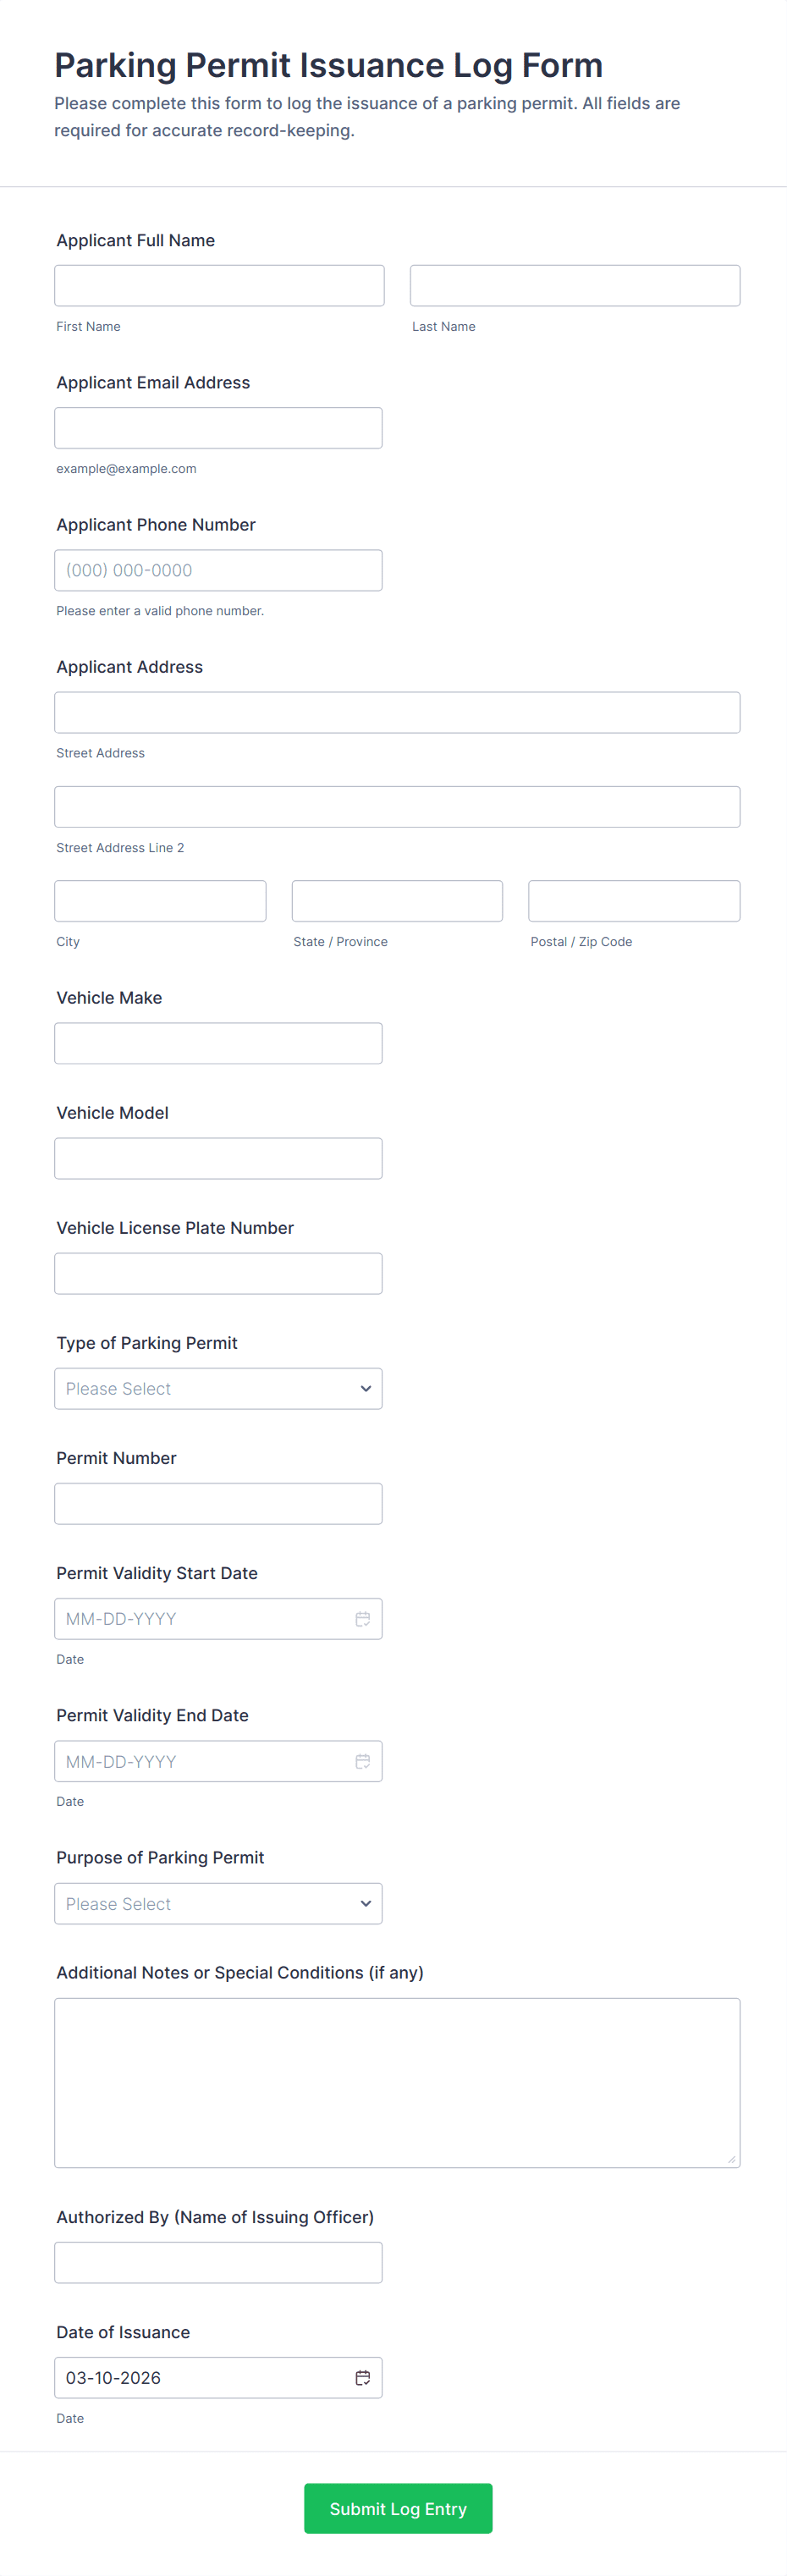Image resolution: width=787 pixels, height=2576 pixels.
Task: Submit the log entry
Action: point(398,2508)
